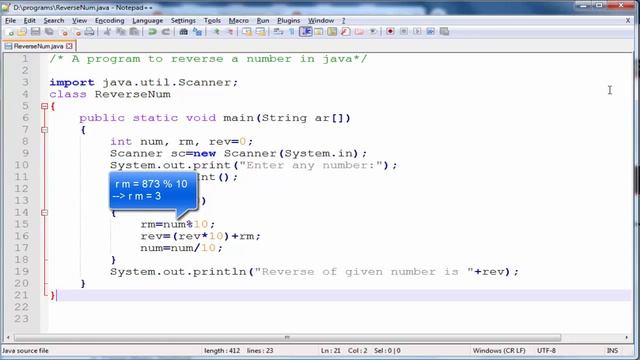640x360 pixels.
Task: Open Replace dialog from toolbar icon
Action: [x=198, y=32]
